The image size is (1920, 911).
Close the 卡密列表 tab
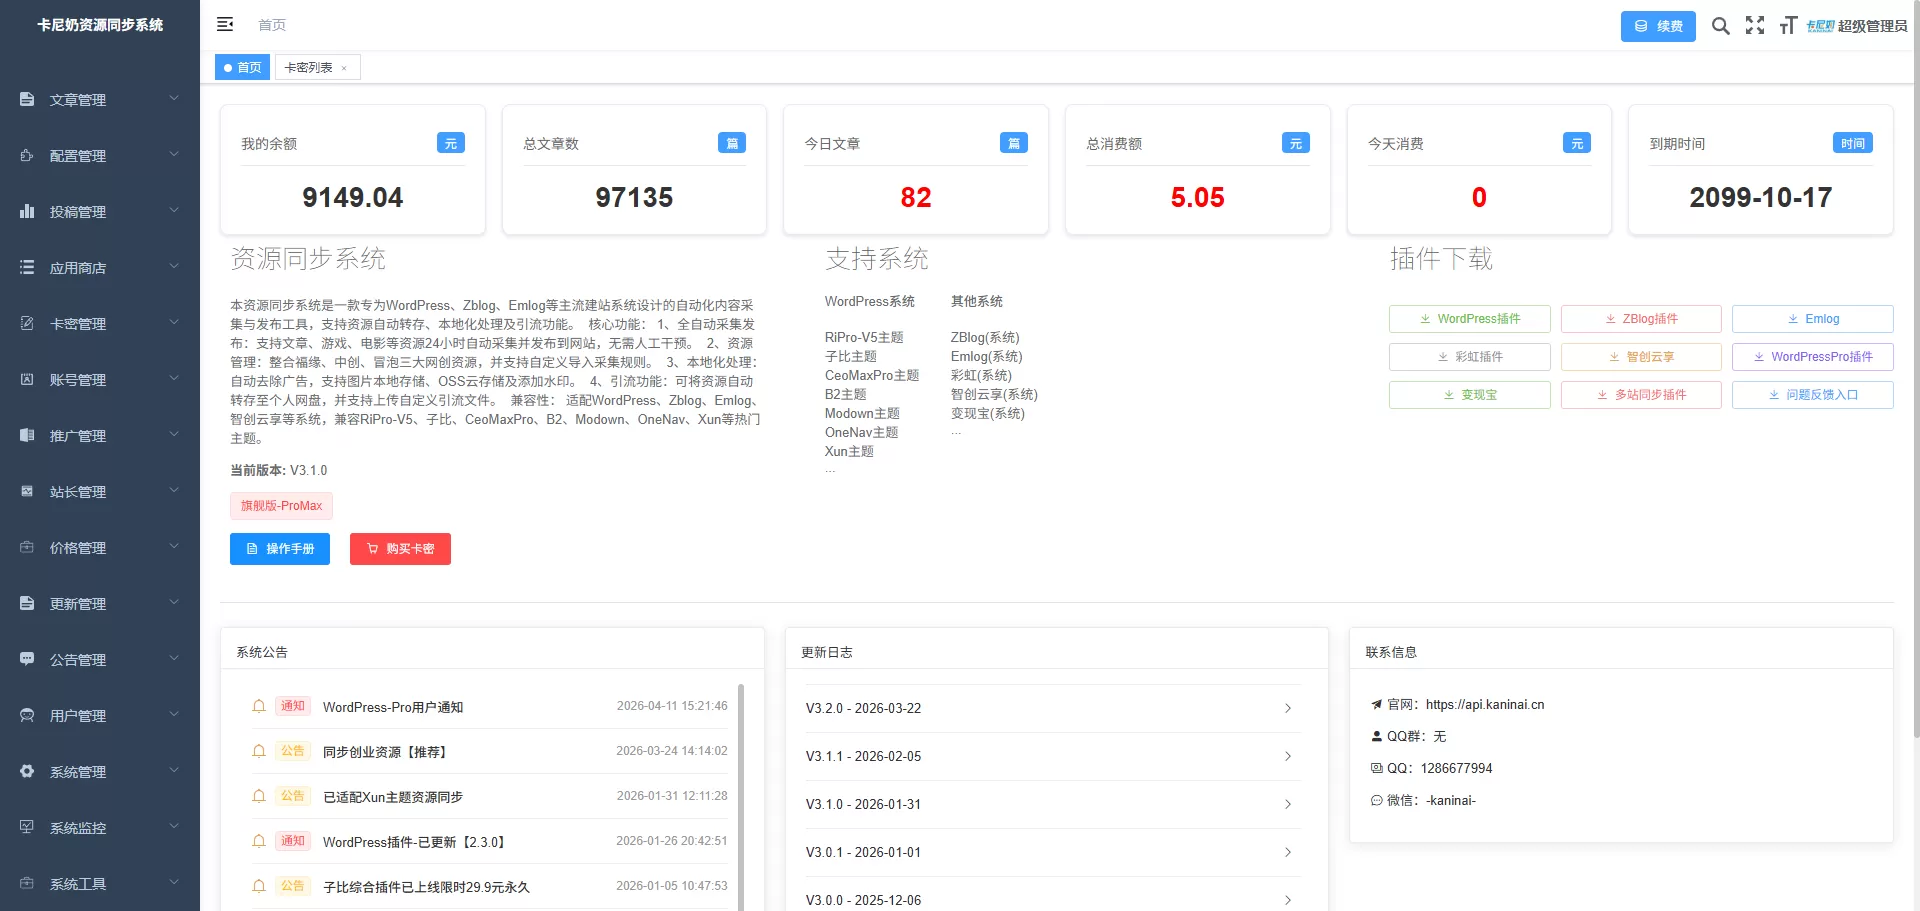pos(344,68)
